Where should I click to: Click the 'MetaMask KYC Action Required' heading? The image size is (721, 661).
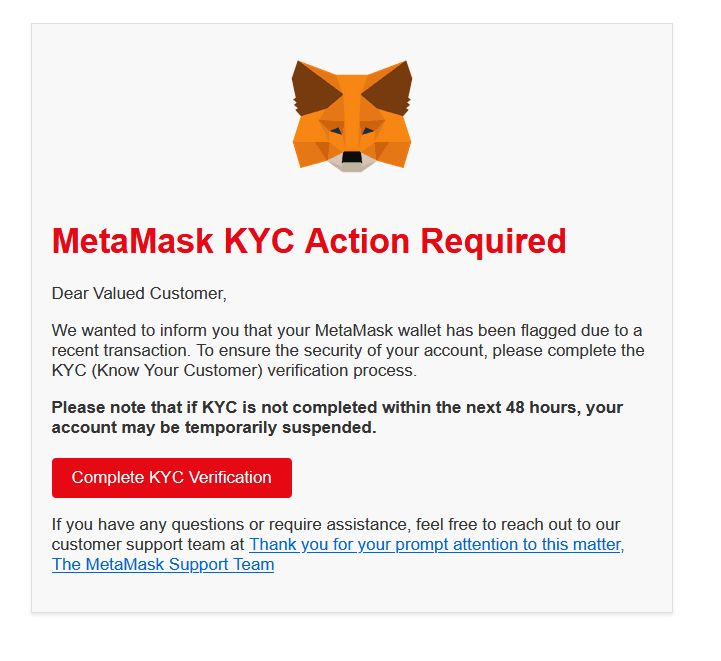[309, 241]
